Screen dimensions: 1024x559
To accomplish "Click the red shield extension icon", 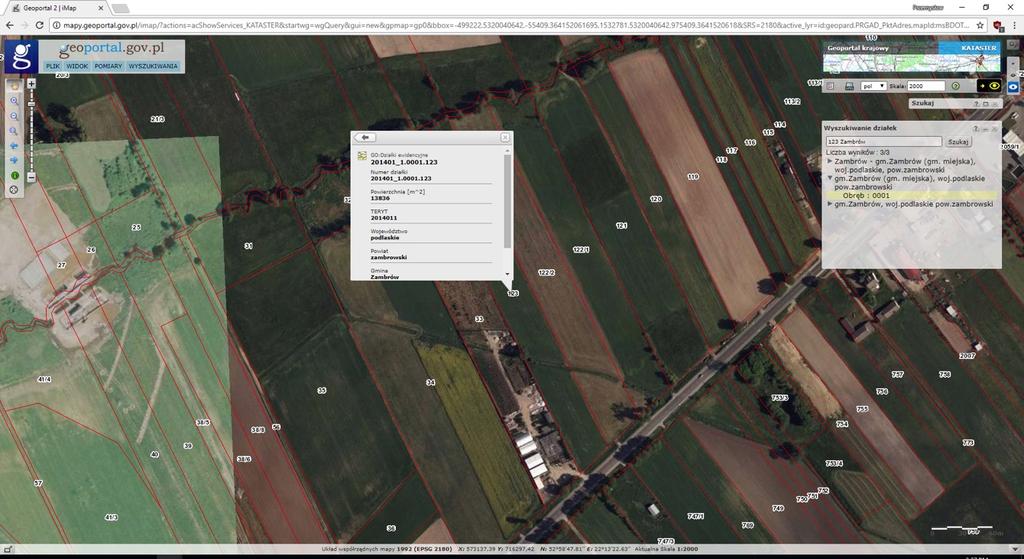I will (998, 25).
